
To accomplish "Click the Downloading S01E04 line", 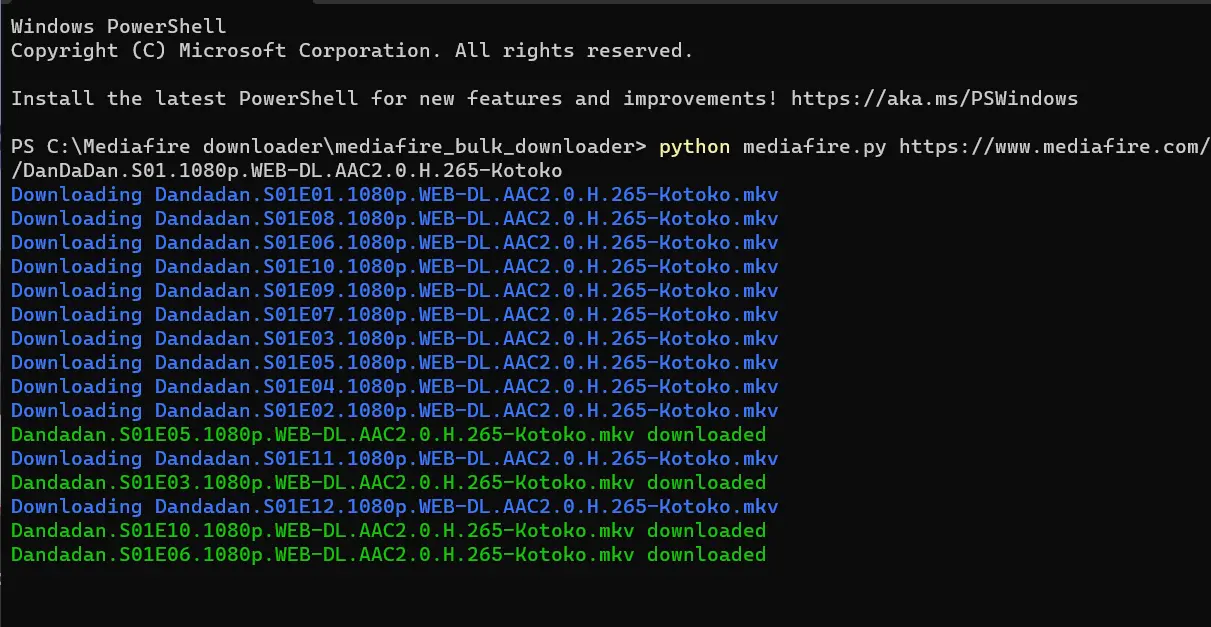I will click(x=395, y=387).
